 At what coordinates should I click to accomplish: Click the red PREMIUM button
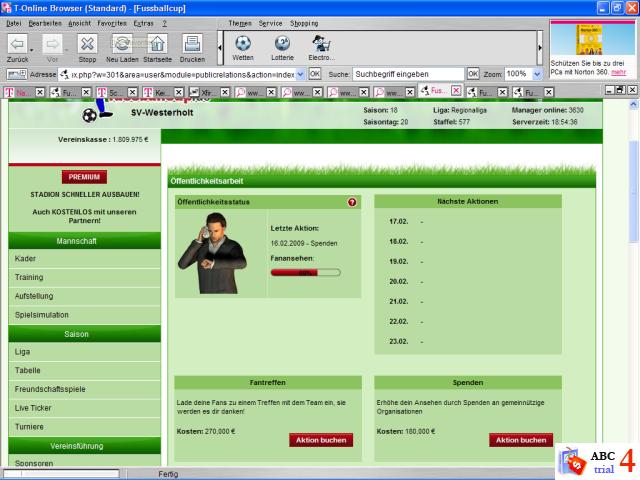click(84, 177)
